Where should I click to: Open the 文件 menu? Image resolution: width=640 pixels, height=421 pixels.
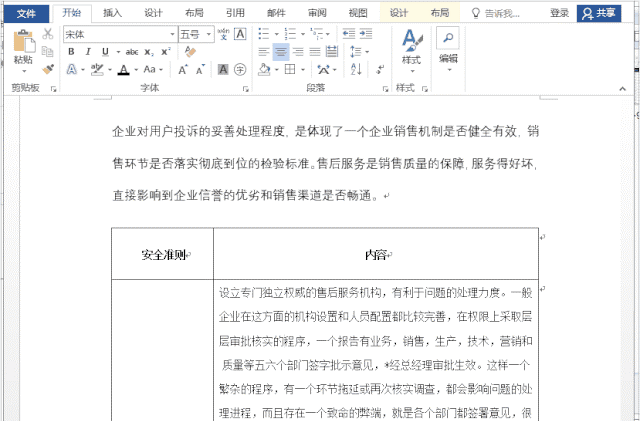coord(25,13)
